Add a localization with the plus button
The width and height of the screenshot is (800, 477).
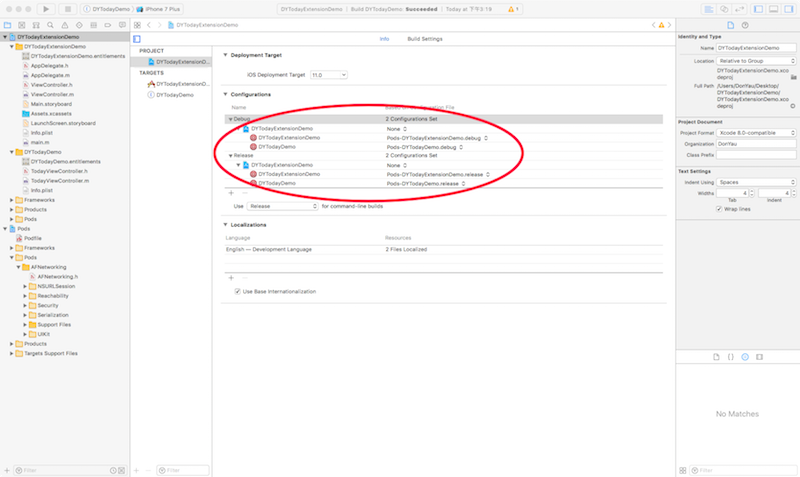point(231,278)
